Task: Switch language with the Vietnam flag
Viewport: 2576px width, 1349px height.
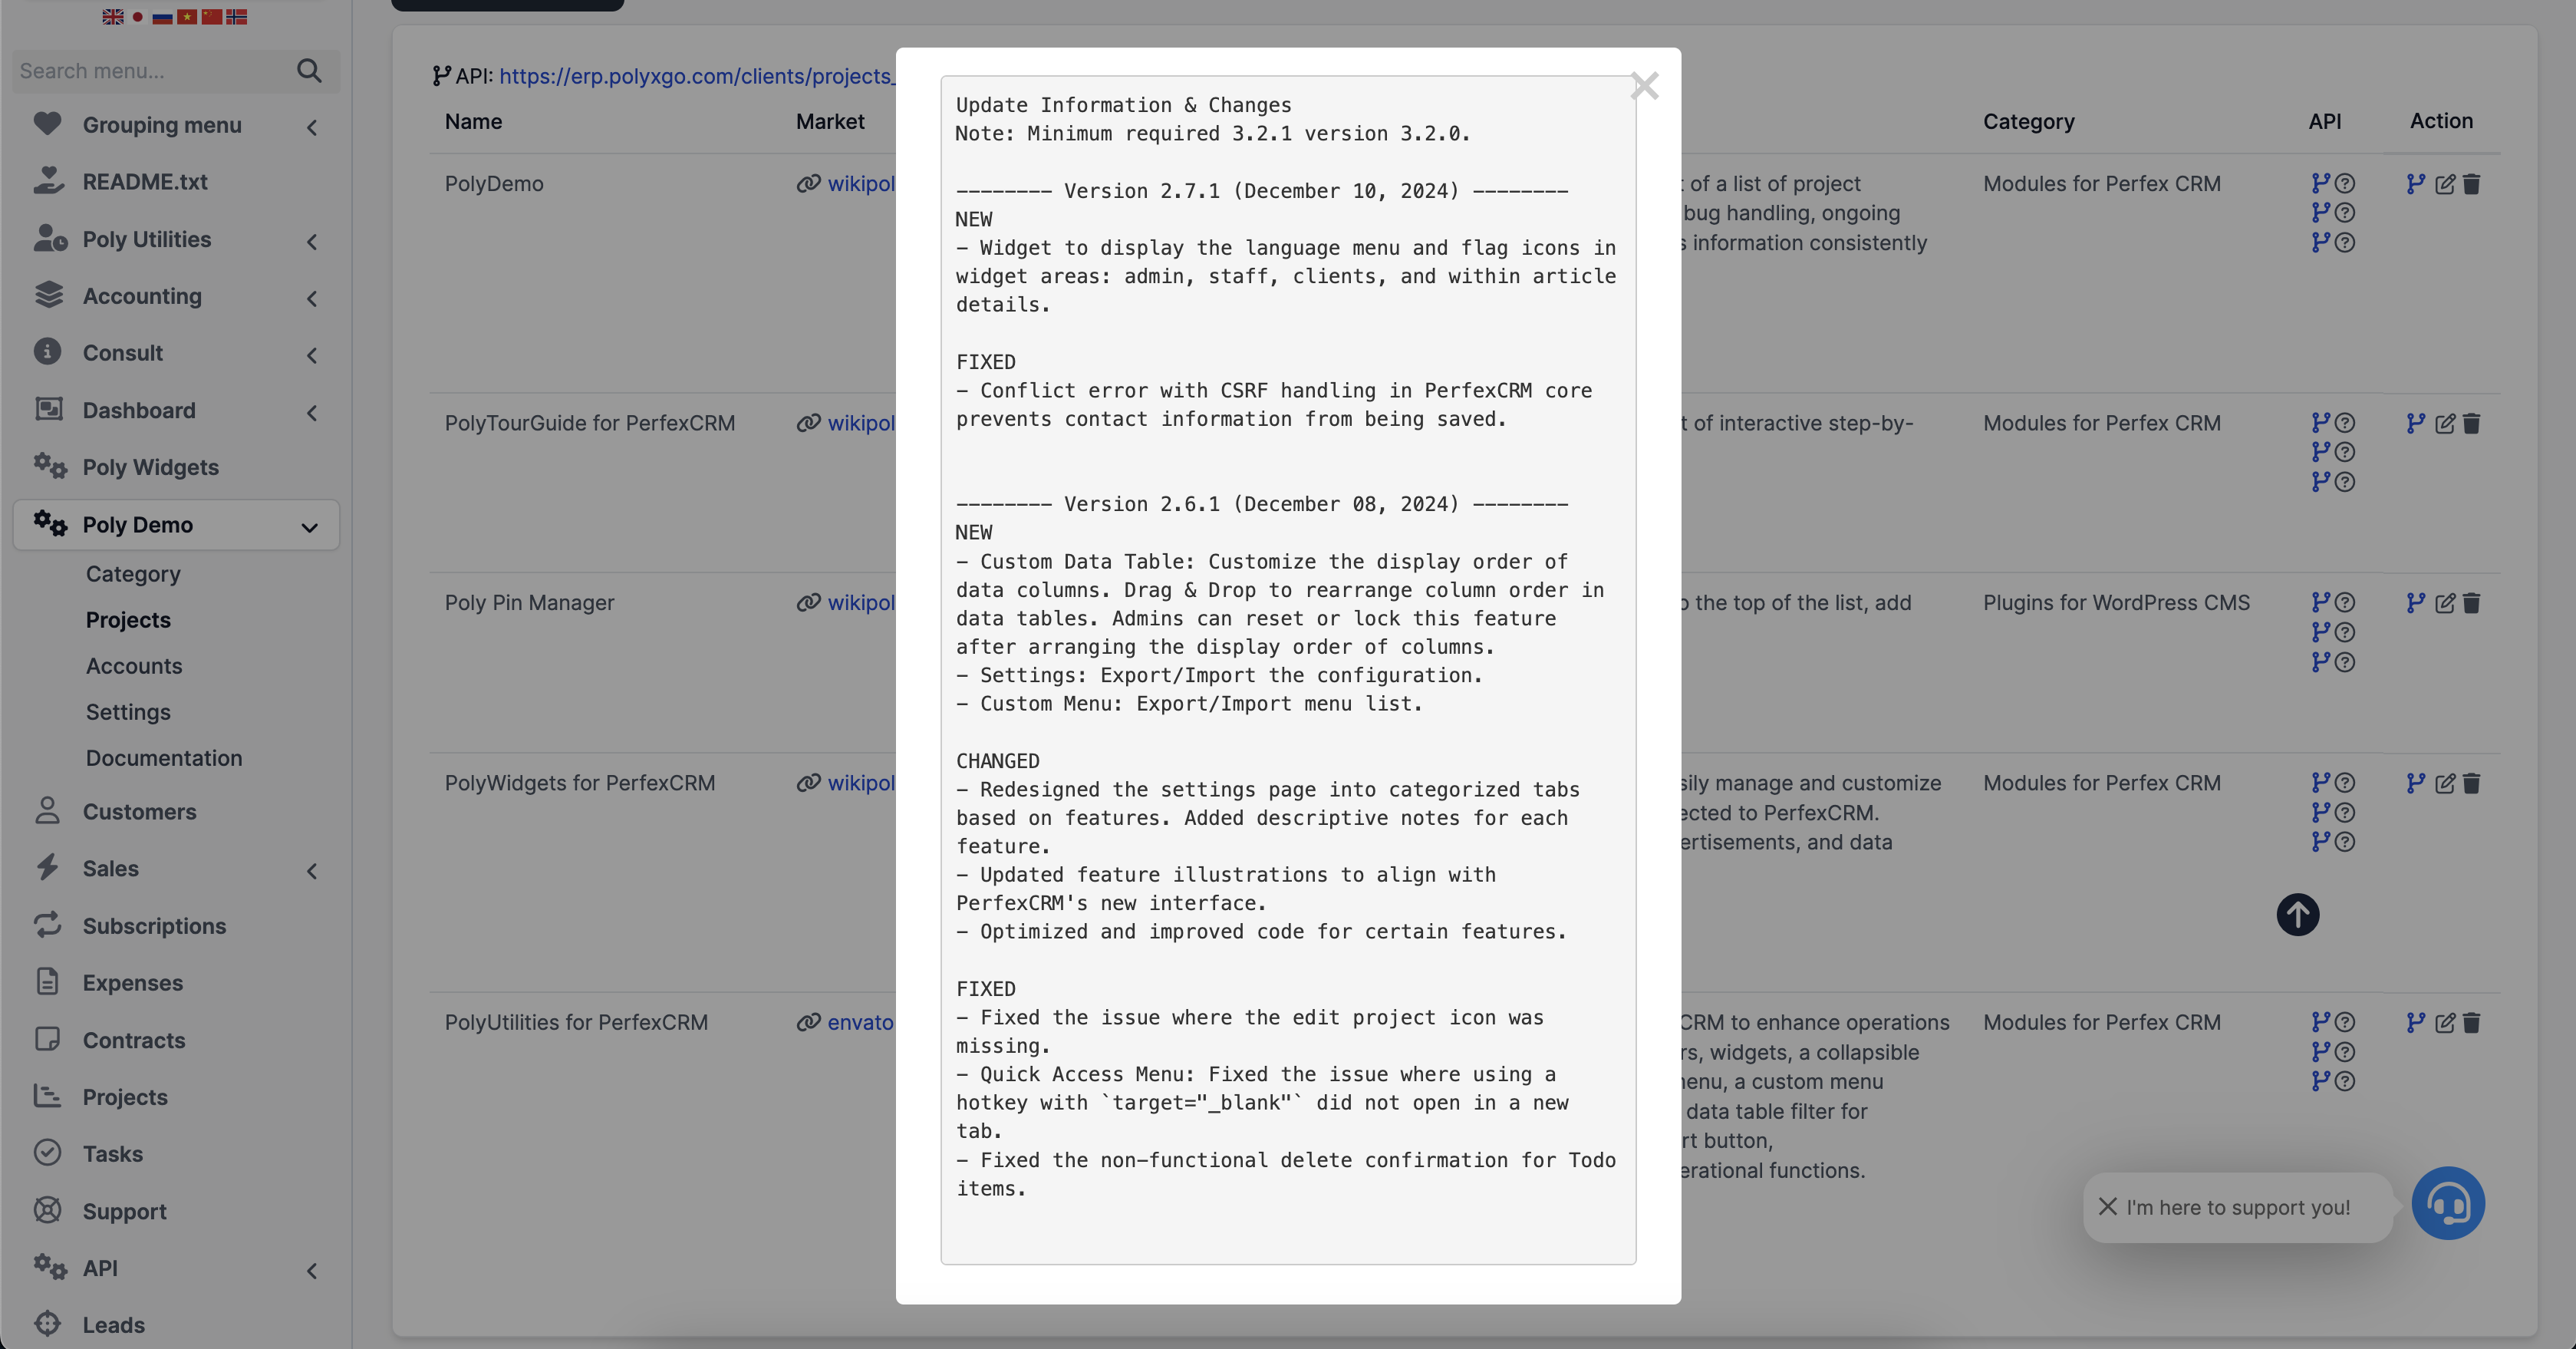Action: click(x=187, y=16)
